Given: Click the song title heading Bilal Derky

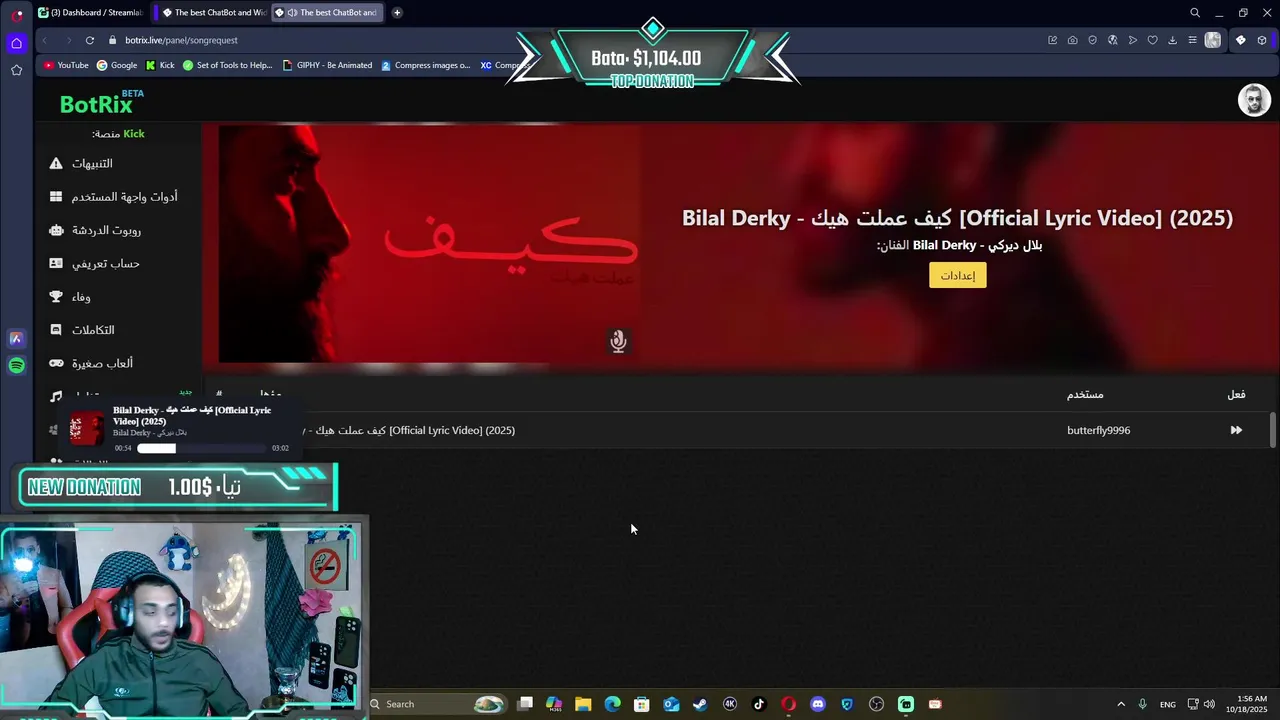Looking at the screenshot, I should (957, 218).
